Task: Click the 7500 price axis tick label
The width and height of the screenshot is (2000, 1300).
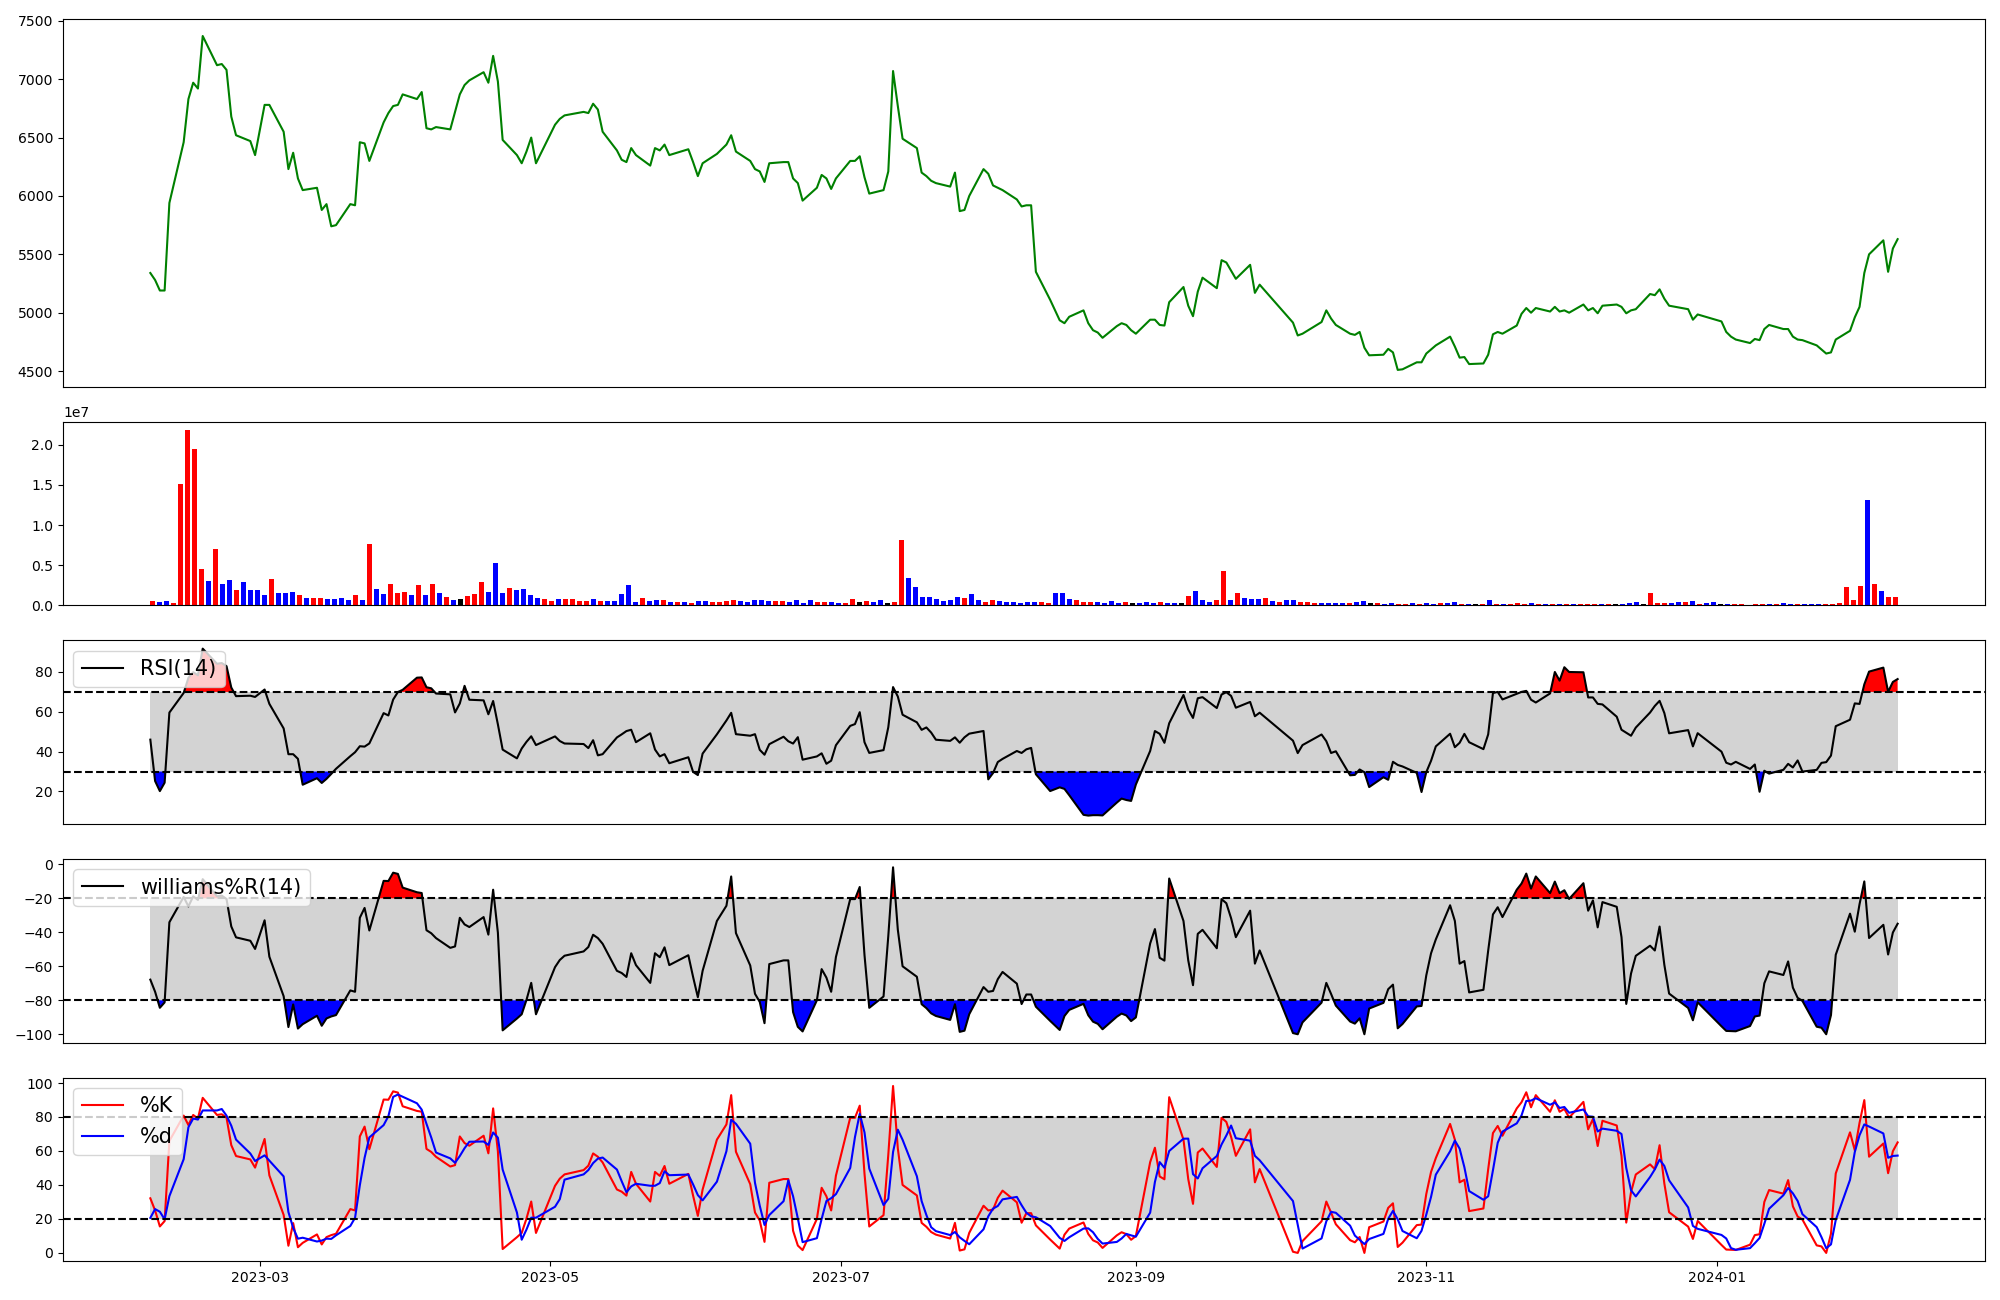Action: [35, 21]
